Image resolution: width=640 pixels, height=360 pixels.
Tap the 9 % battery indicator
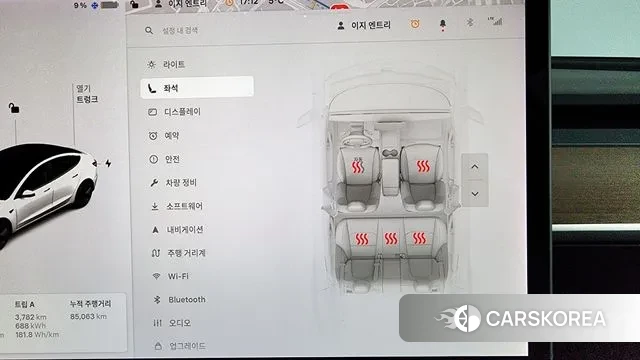point(96,5)
